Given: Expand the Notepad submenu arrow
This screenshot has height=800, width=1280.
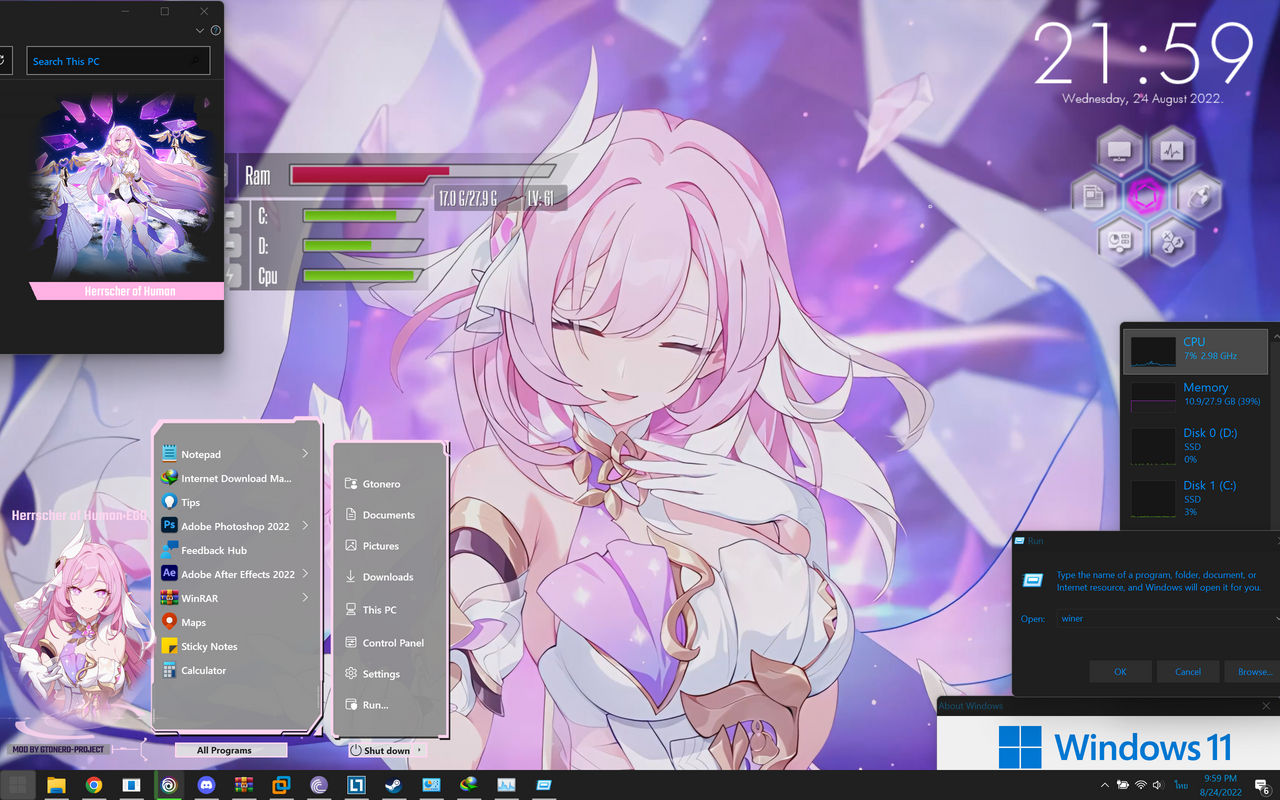Looking at the screenshot, I should tap(305, 454).
